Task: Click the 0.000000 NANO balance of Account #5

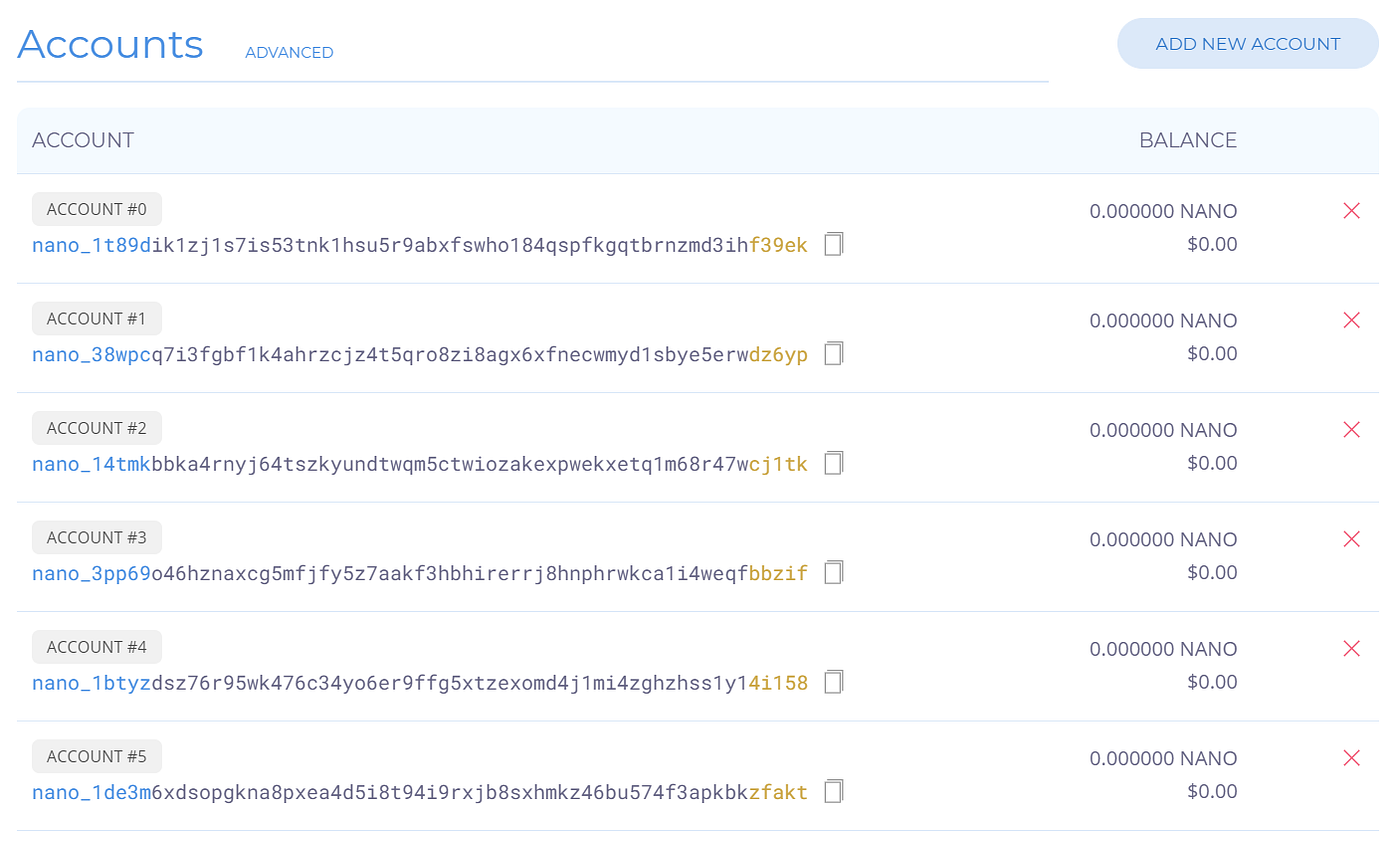Action: point(1163,759)
